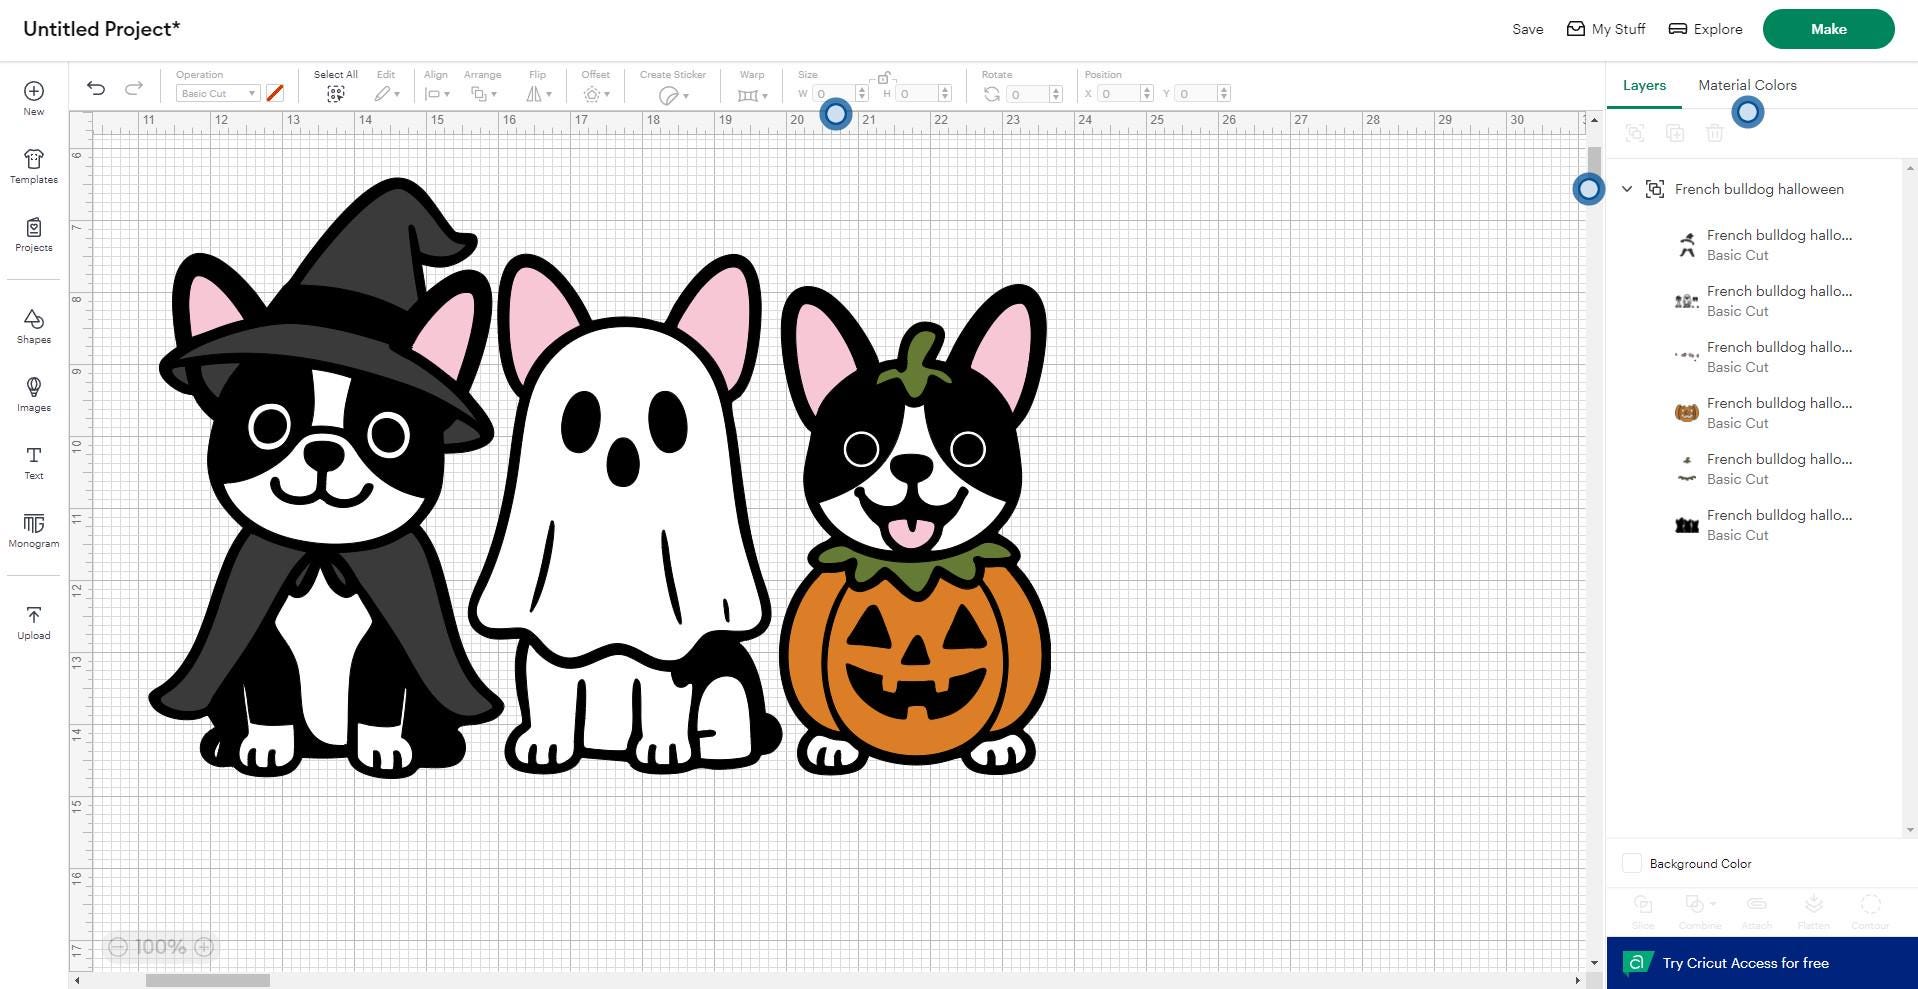
Task: Click the Save button
Action: tap(1527, 29)
